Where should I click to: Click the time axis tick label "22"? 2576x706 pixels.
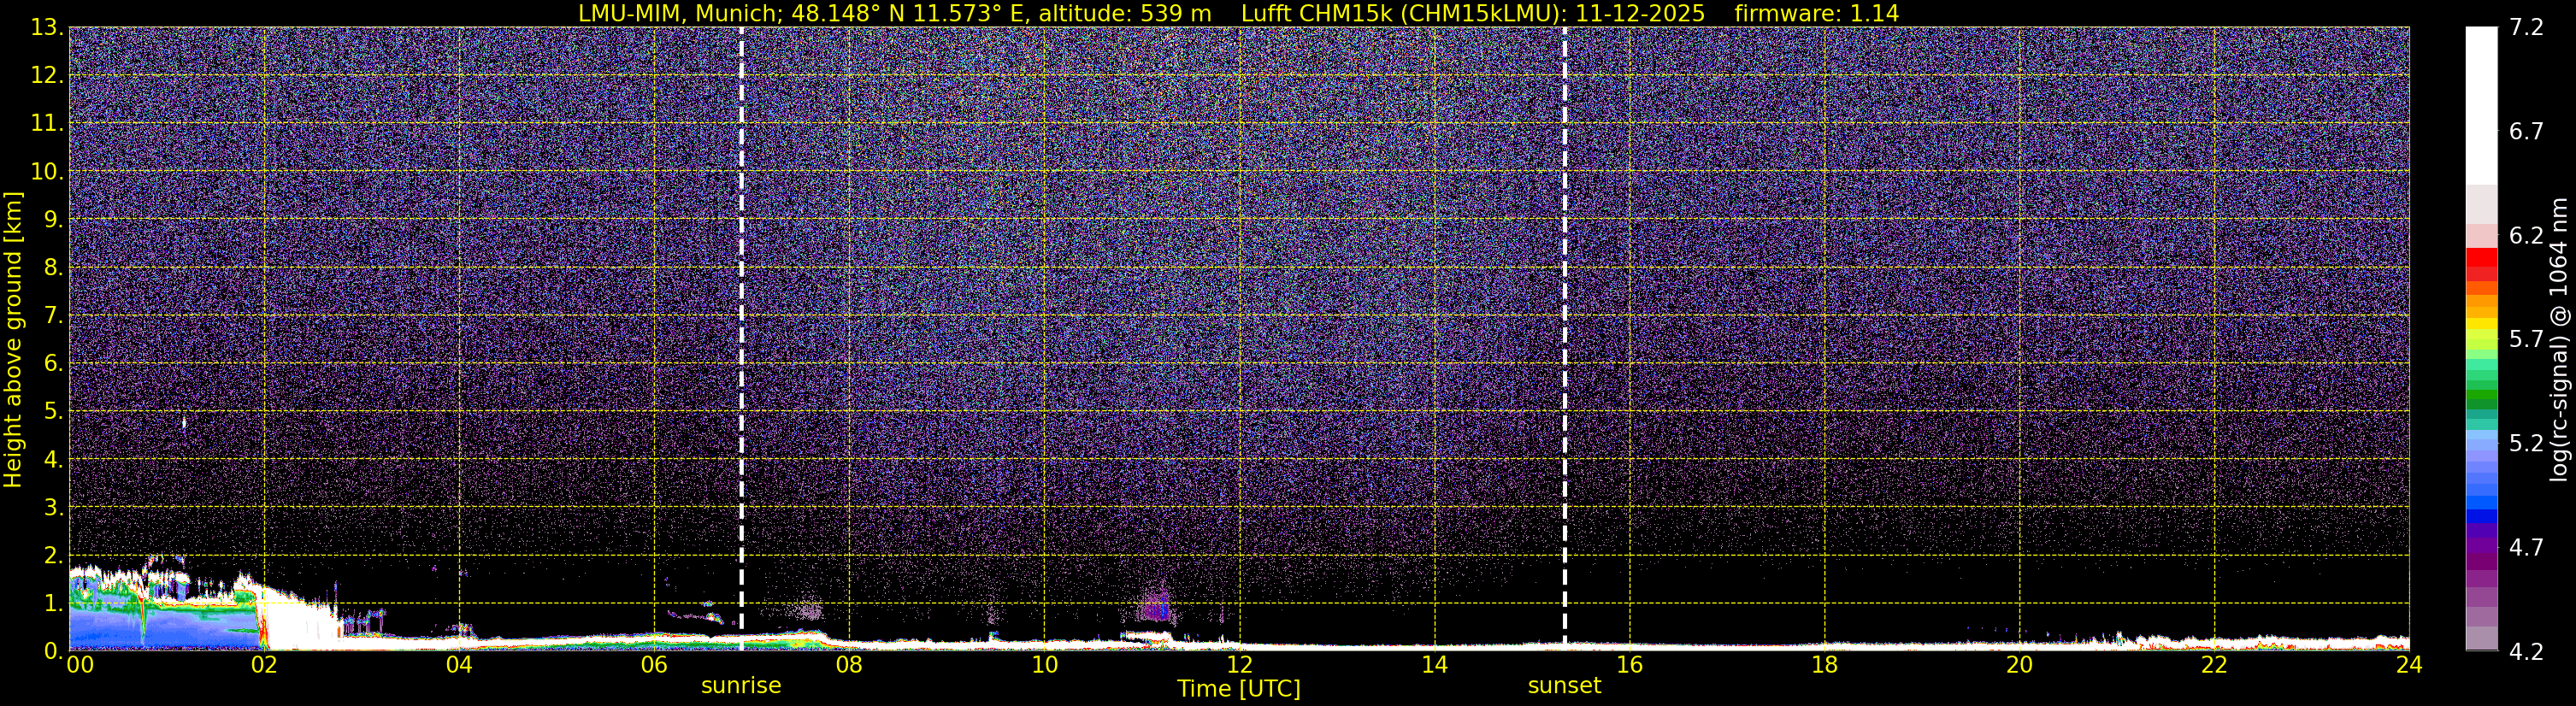pyautogui.click(x=2214, y=665)
